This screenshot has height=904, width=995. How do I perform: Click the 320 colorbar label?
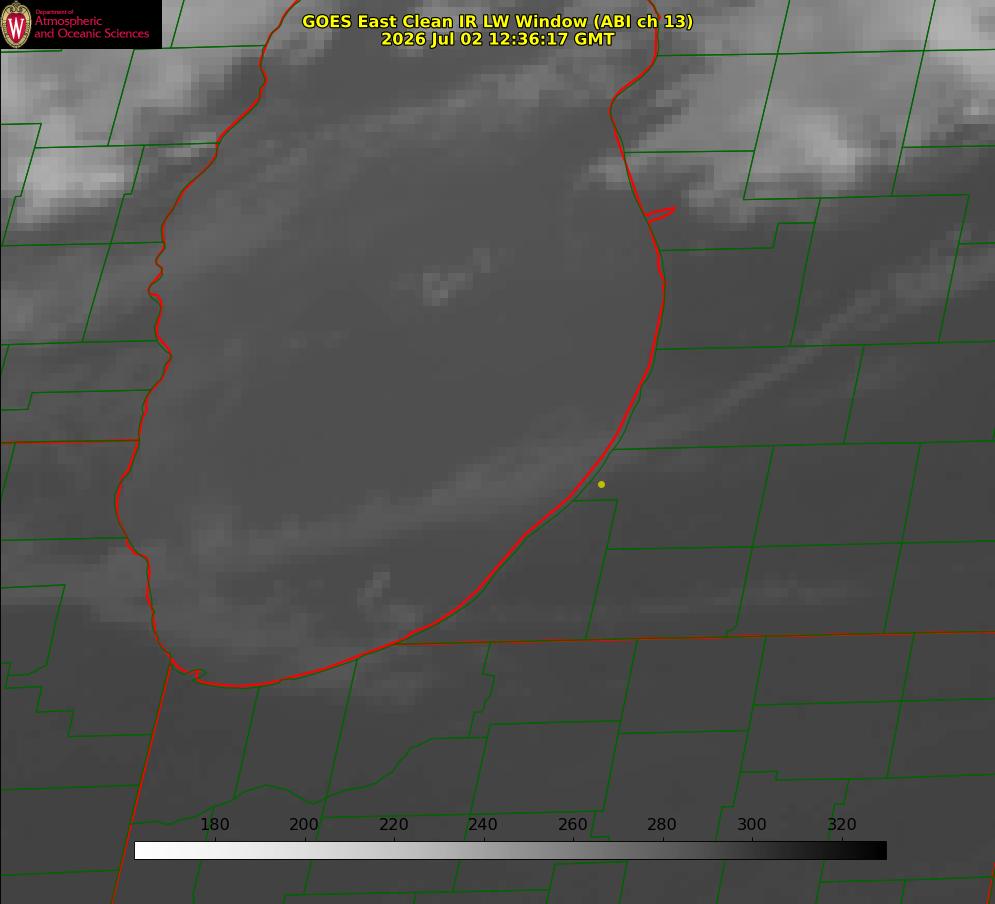click(842, 824)
